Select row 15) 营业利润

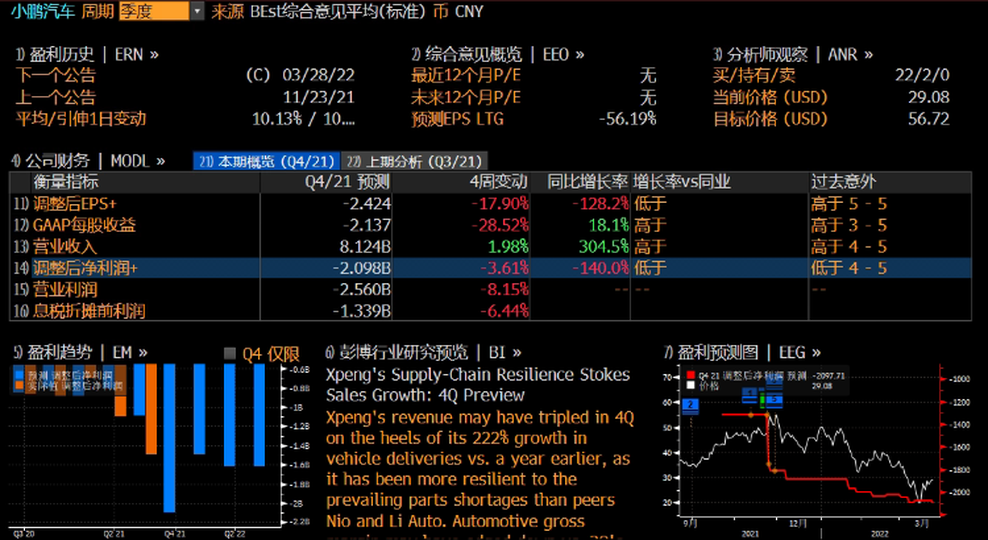[x=490, y=289]
